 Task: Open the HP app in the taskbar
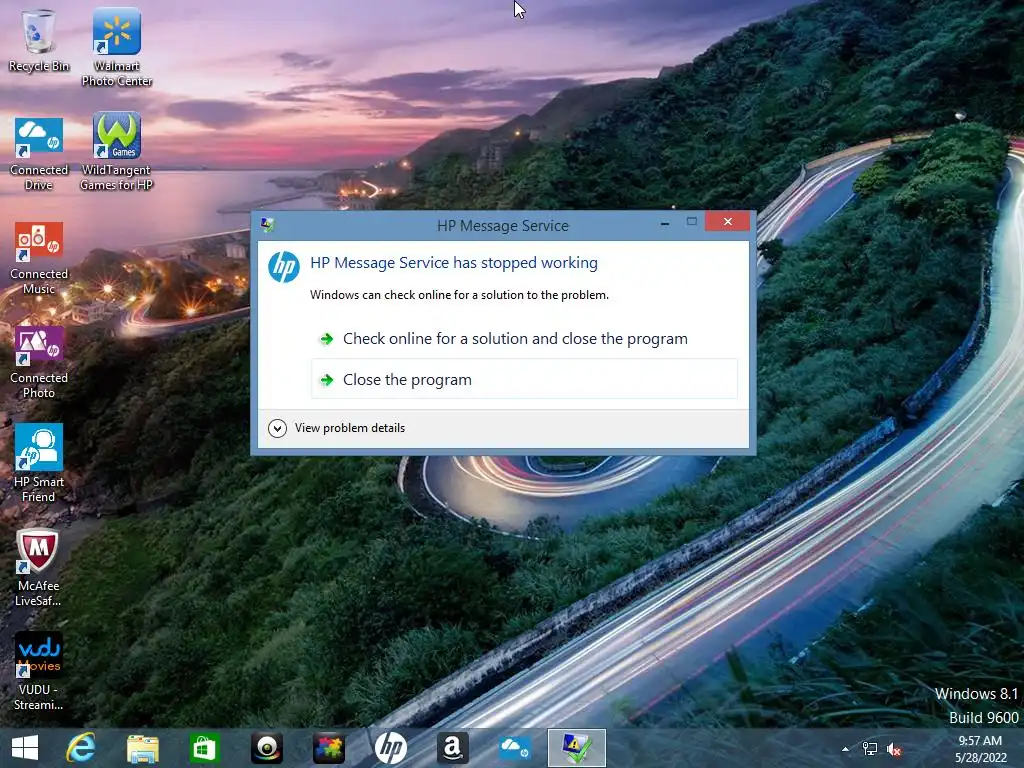coord(391,748)
